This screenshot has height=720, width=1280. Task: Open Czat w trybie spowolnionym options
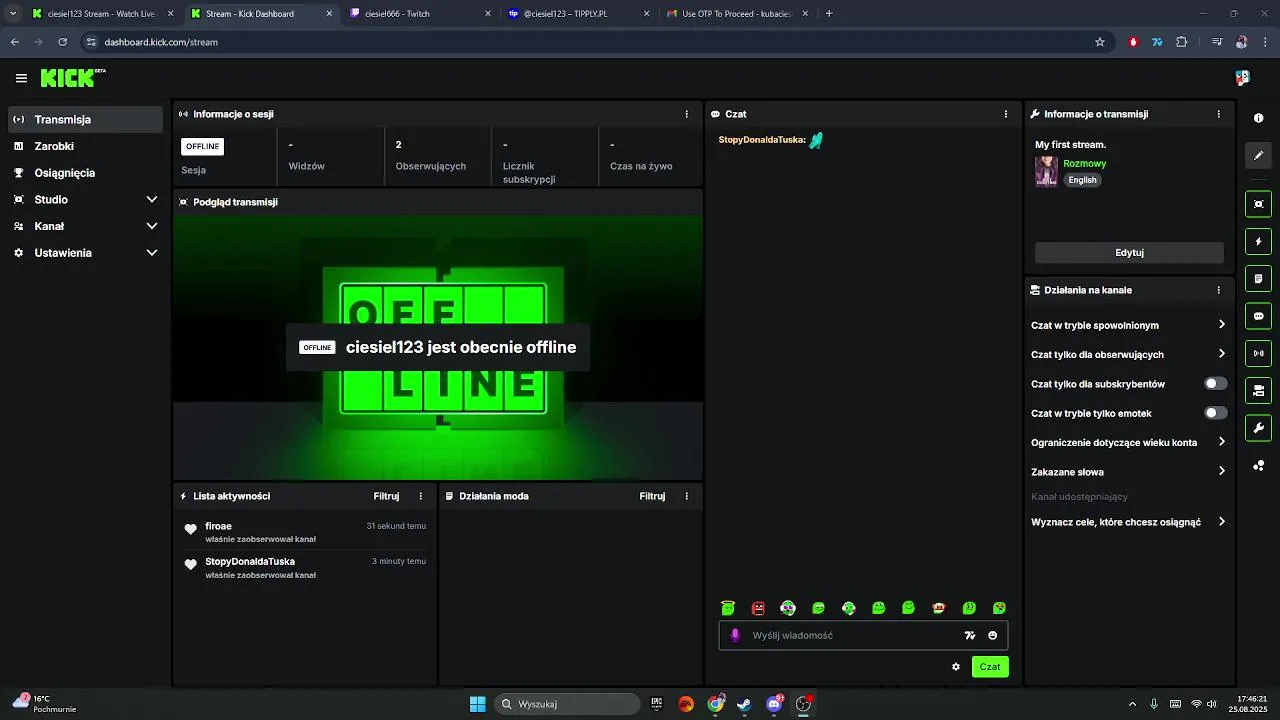(1129, 325)
